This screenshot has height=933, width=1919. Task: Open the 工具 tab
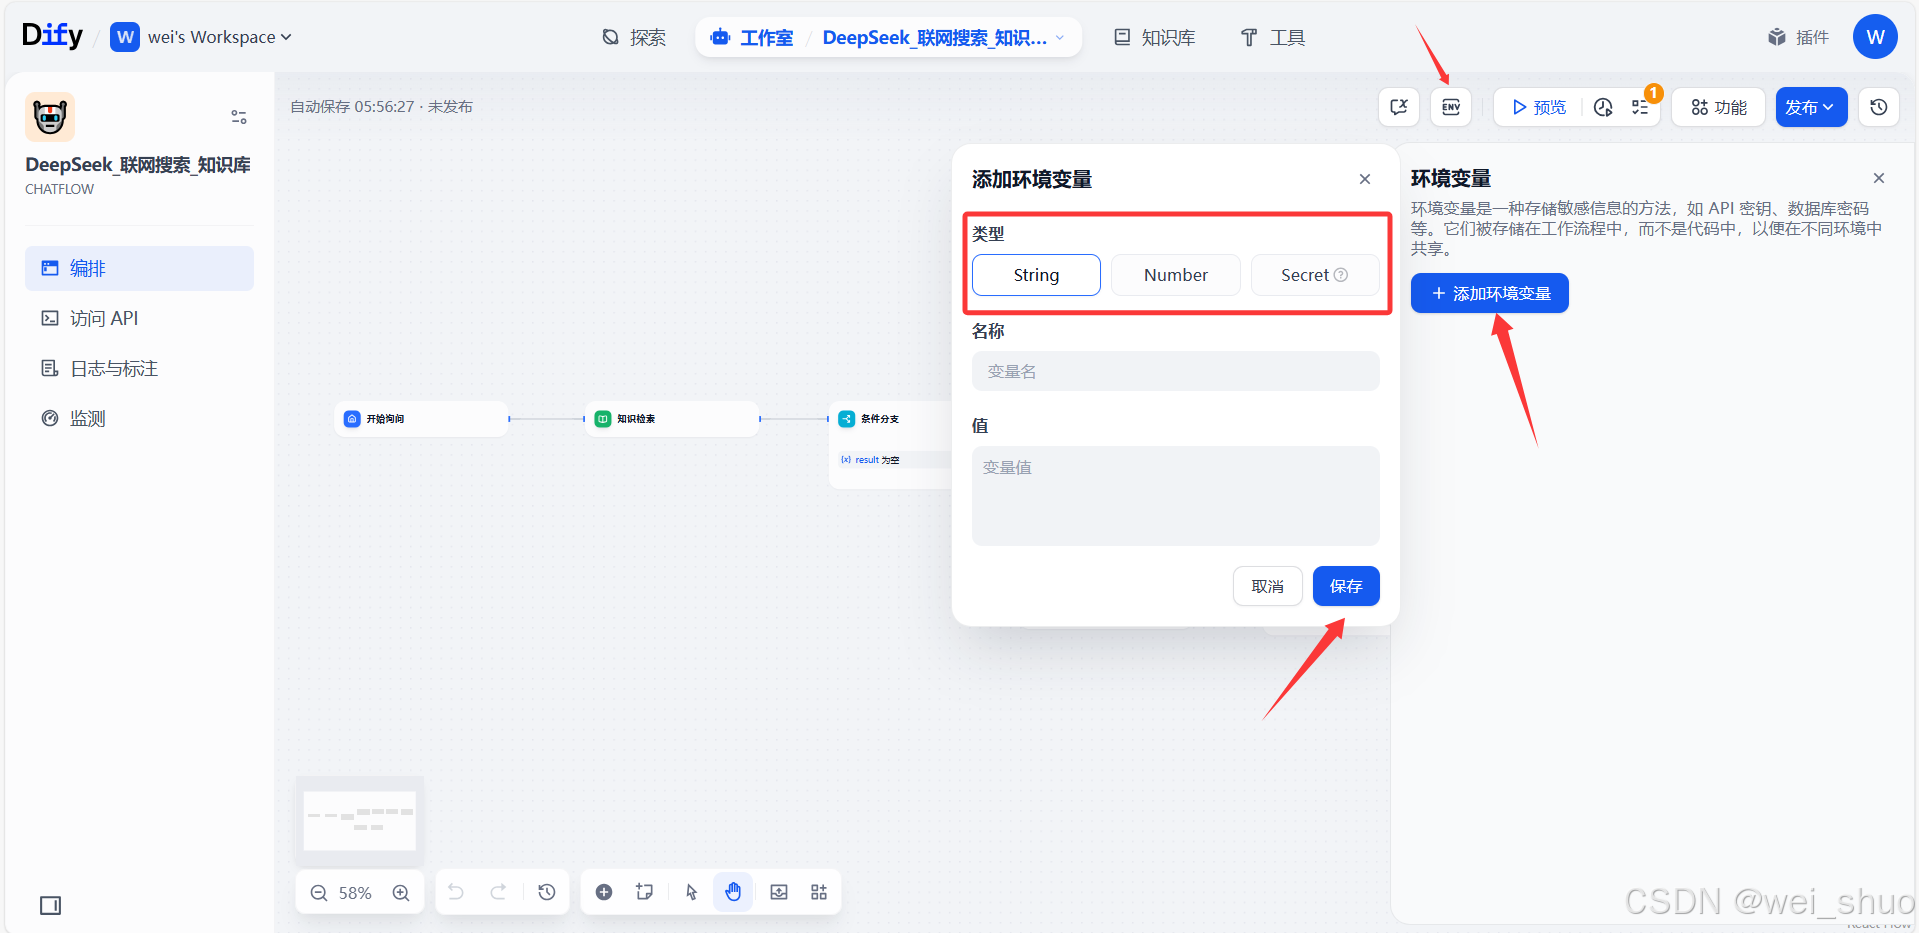[x=1273, y=37]
